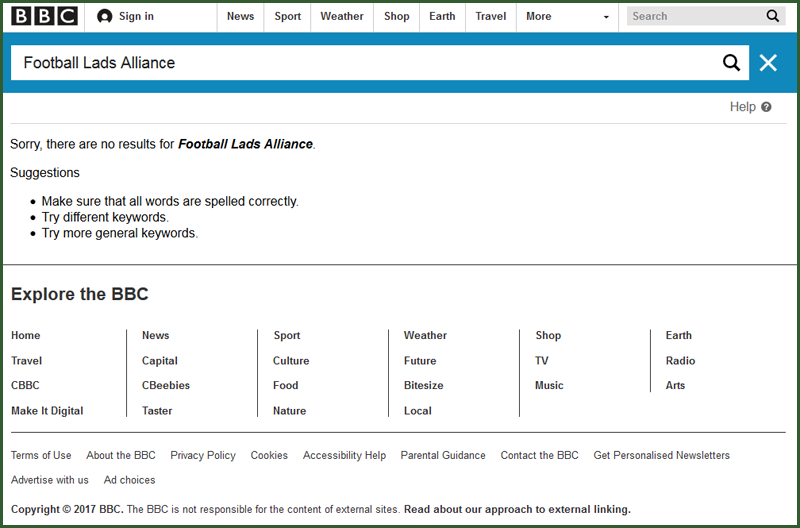Click 'Try more general keywords.' suggestion text
This screenshot has width=800, height=528.
[x=120, y=233]
